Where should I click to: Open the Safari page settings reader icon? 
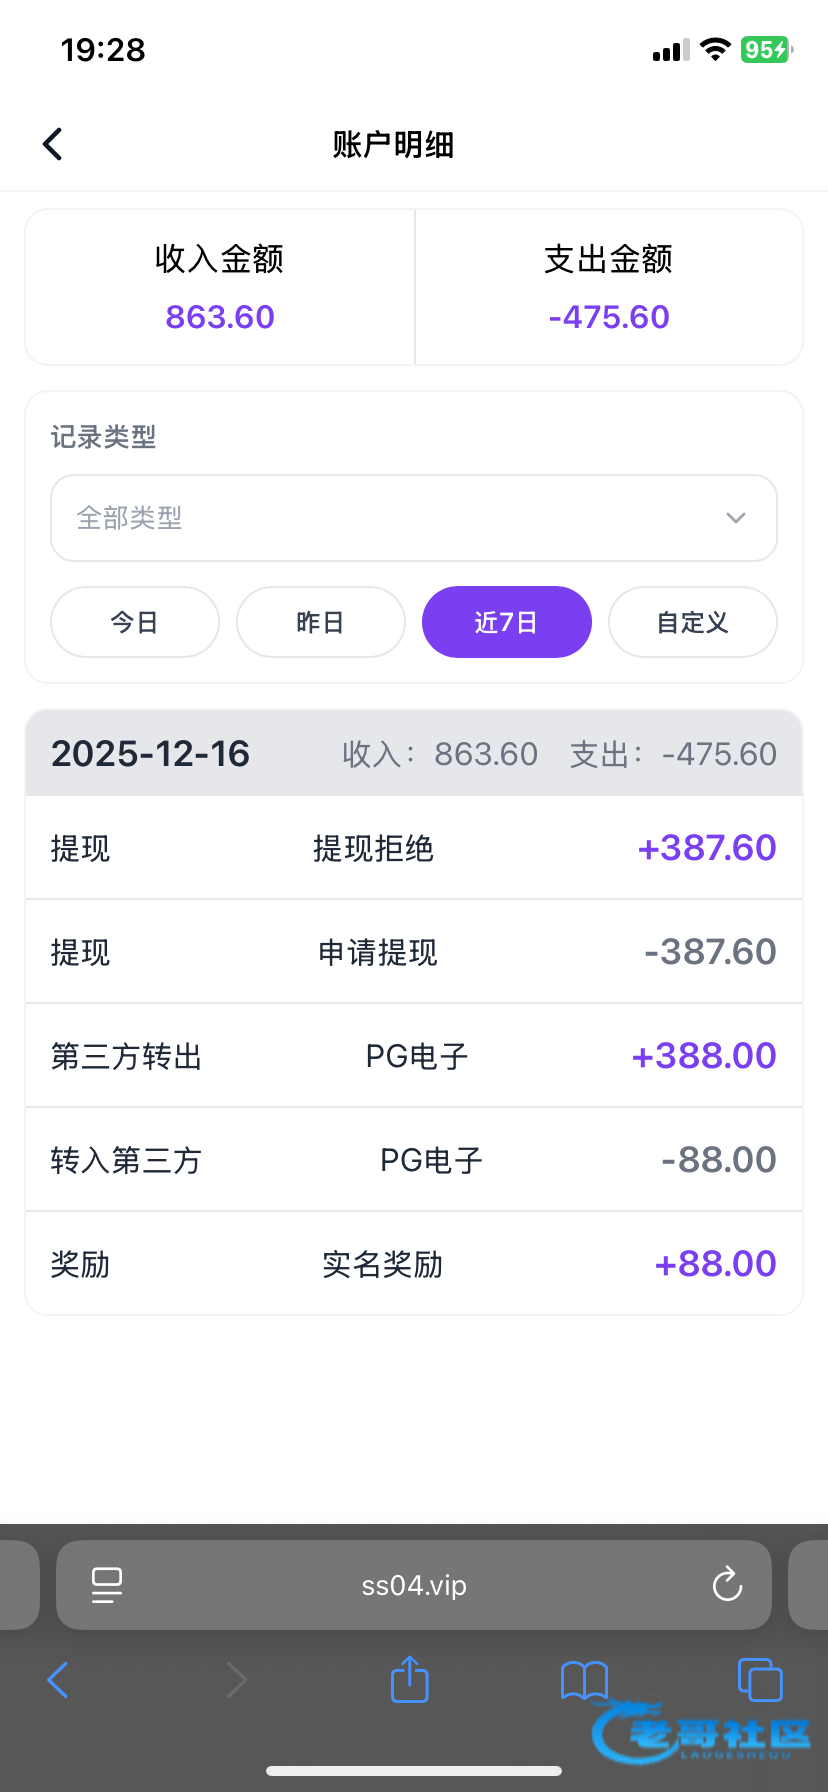(x=107, y=1584)
